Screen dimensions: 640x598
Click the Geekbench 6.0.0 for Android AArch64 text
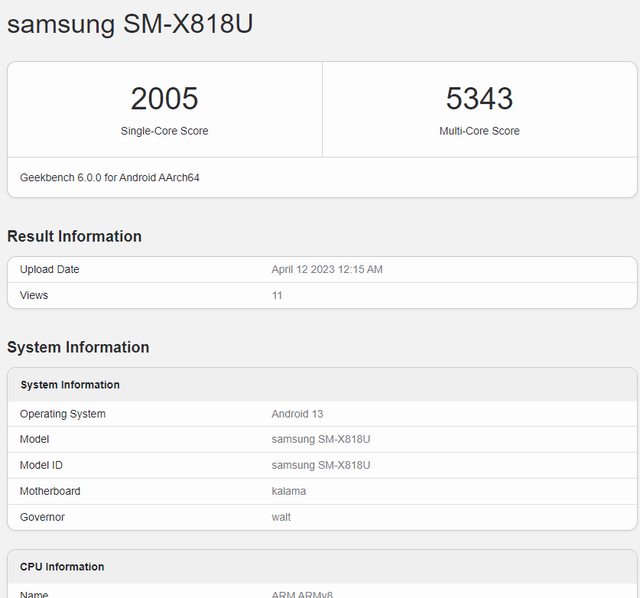(110, 177)
